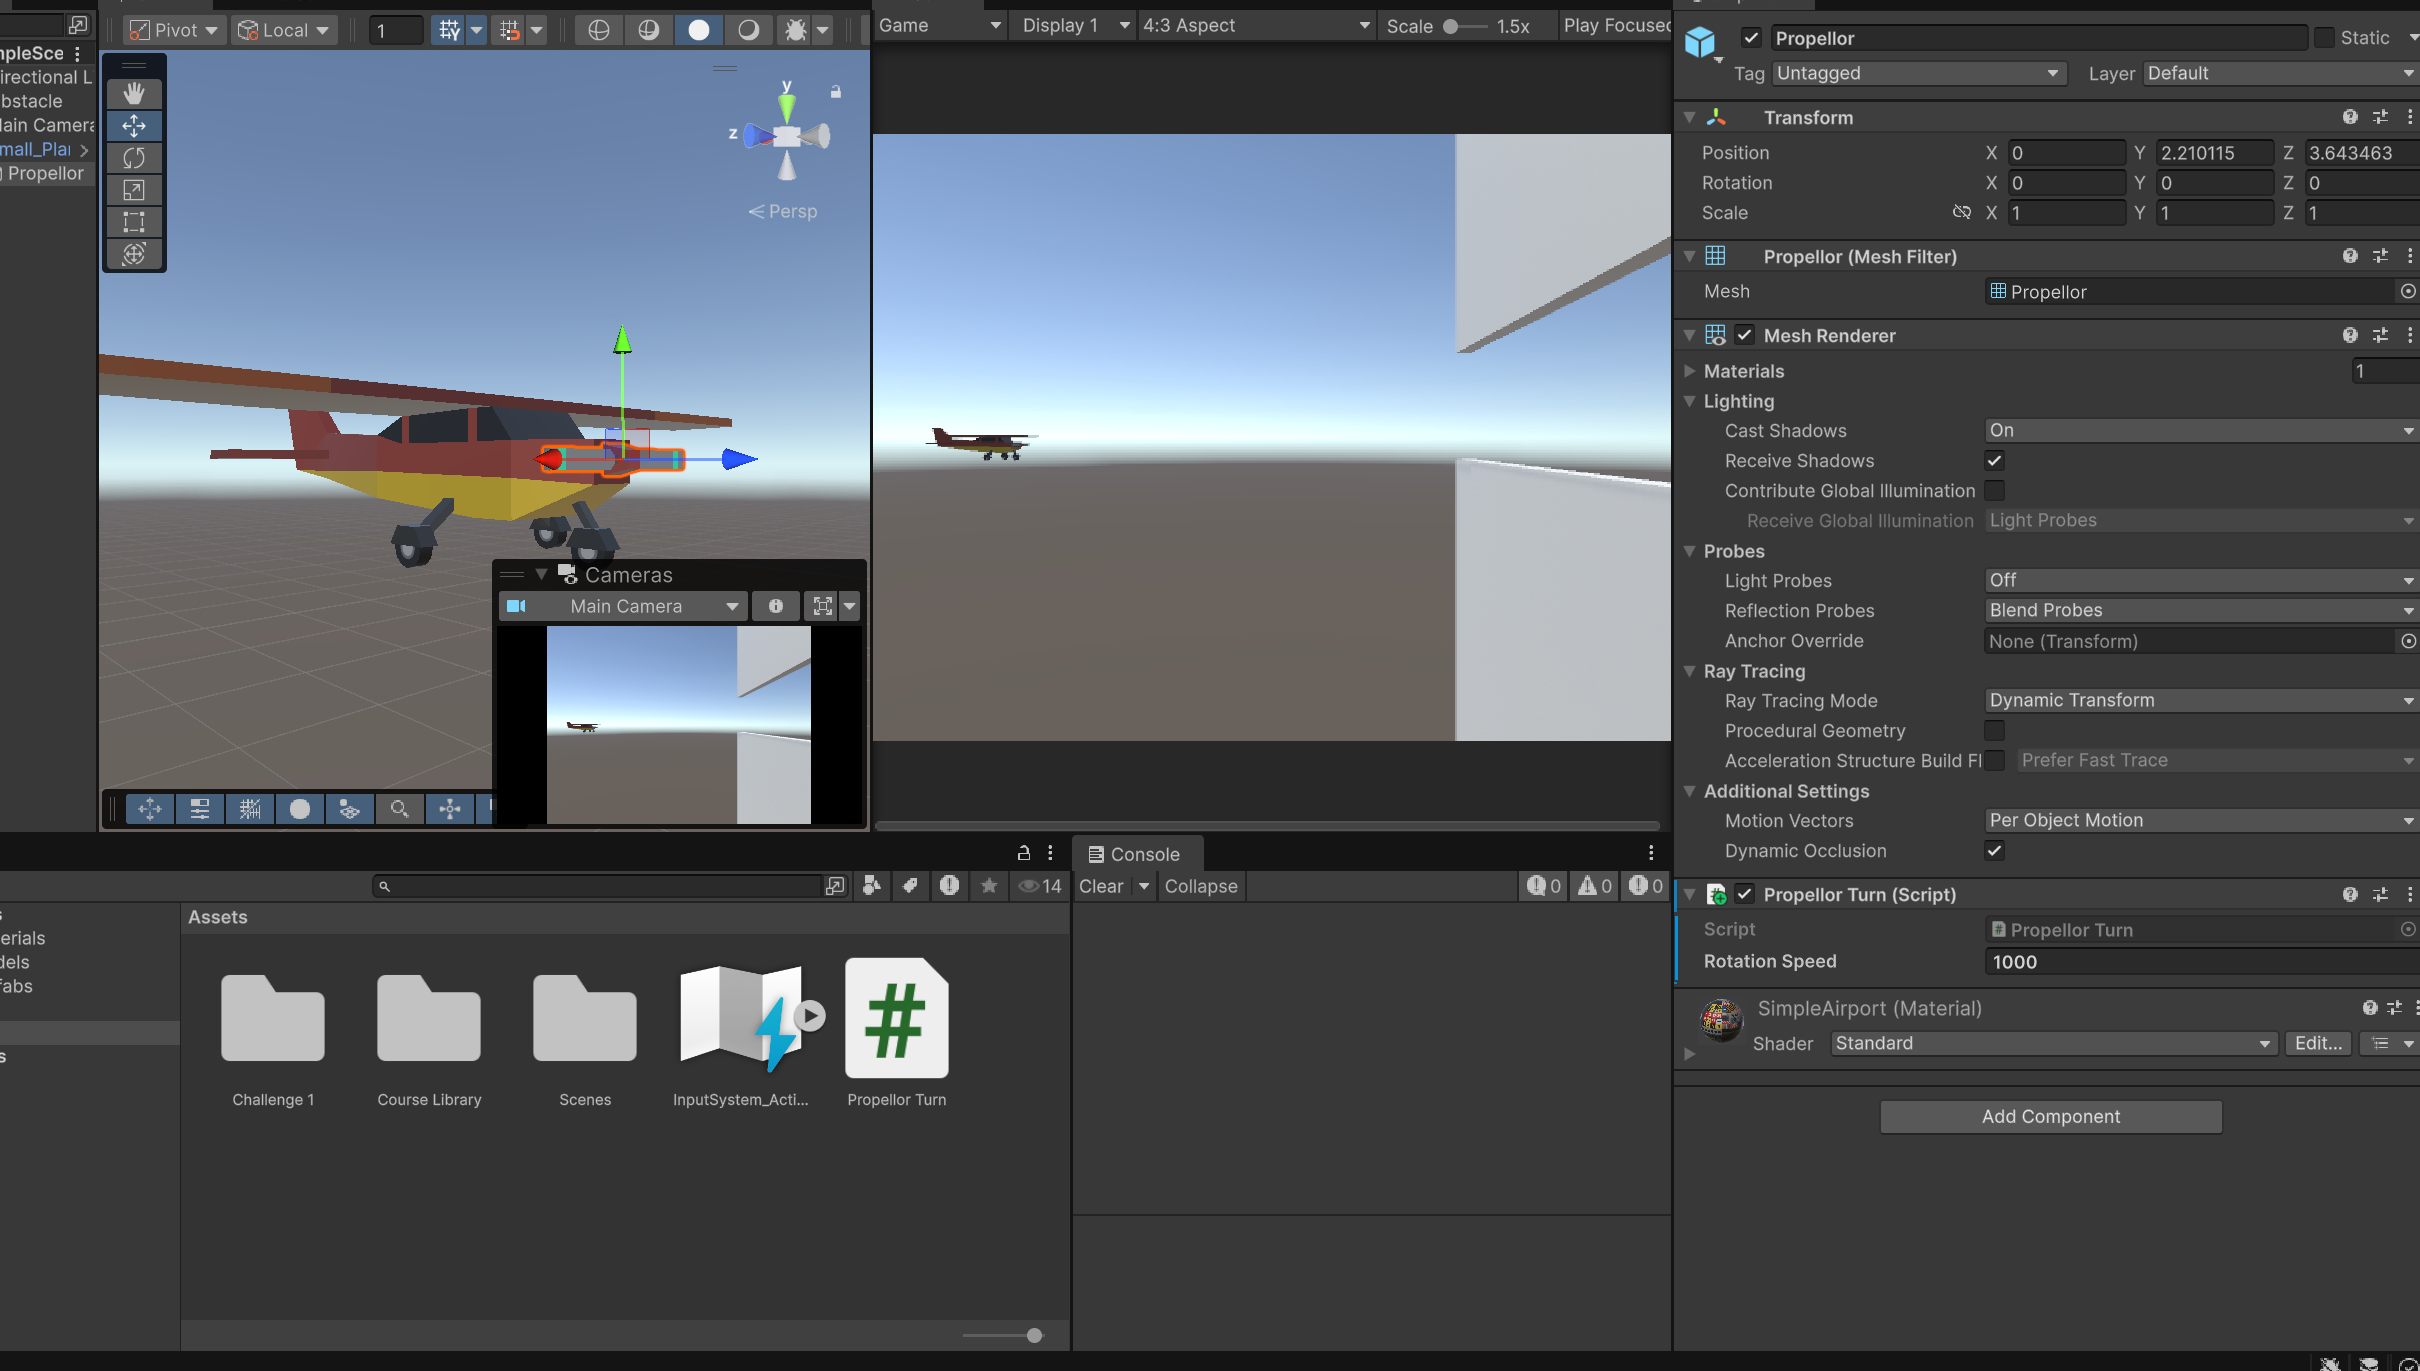Open Main Camera selector in Cameras overlay

(623, 607)
